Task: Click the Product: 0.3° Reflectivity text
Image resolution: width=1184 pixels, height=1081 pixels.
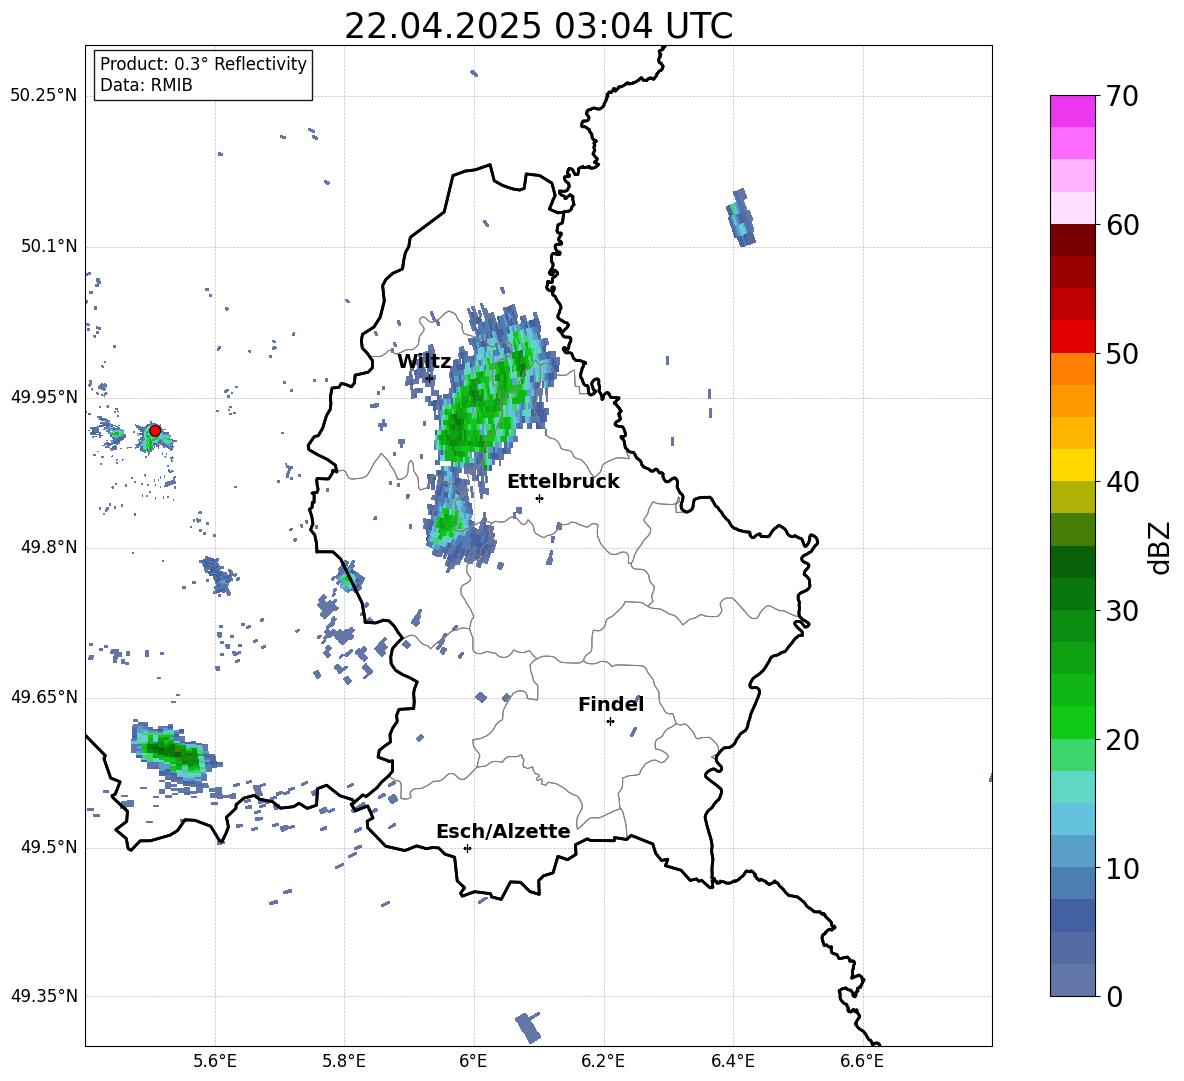Action: [x=203, y=63]
